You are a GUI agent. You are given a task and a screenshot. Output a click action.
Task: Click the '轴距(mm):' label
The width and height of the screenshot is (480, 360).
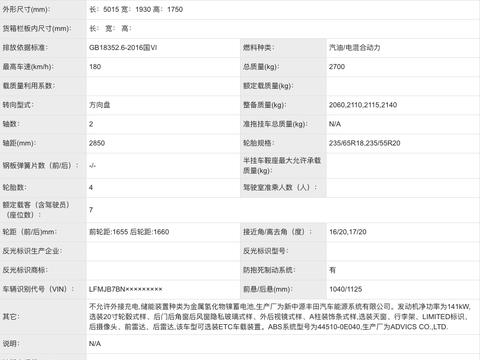18,143
